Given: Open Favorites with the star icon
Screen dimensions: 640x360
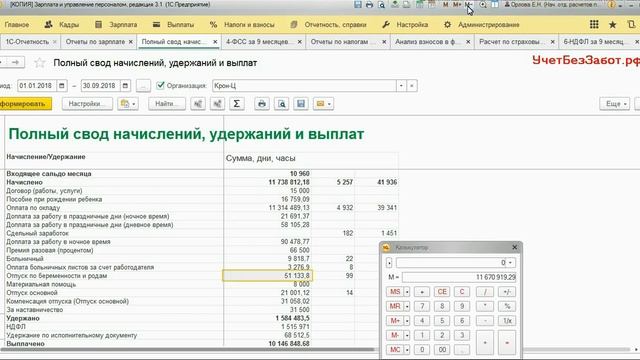Looking at the screenshot, I should (613, 24).
